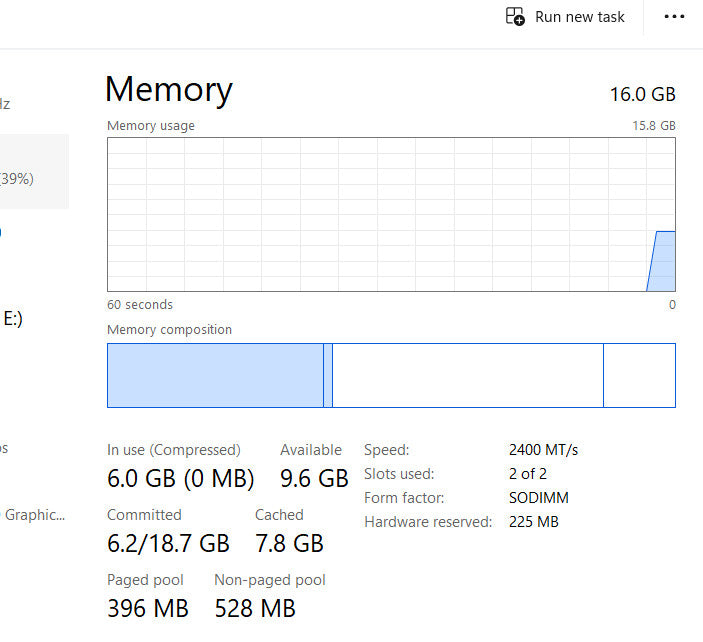
Task: Click the Memory usage graph area
Action: click(x=390, y=214)
